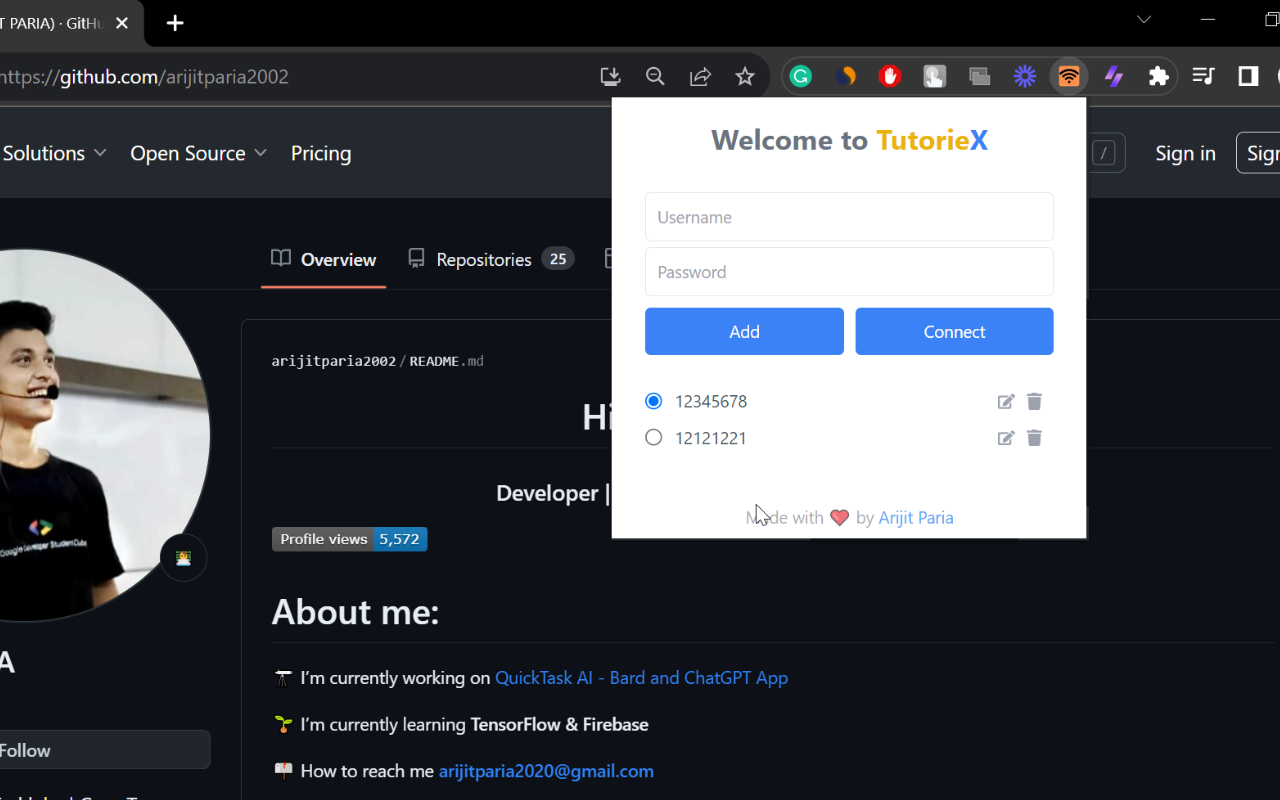The height and width of the screenshot is (800, 1280).
Task: Click the purple lightning extension icon
Action: pos(1114,76)
